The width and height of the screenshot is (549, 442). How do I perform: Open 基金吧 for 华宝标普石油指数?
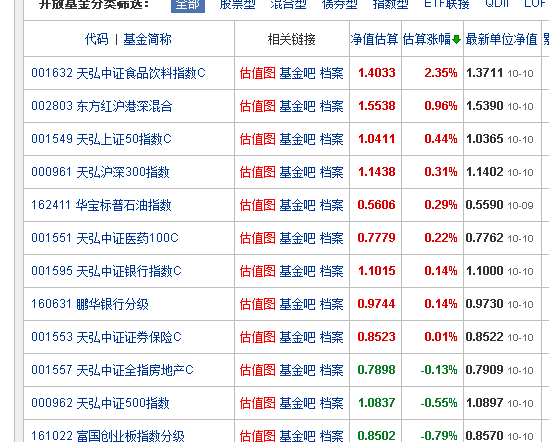(298, 205)
